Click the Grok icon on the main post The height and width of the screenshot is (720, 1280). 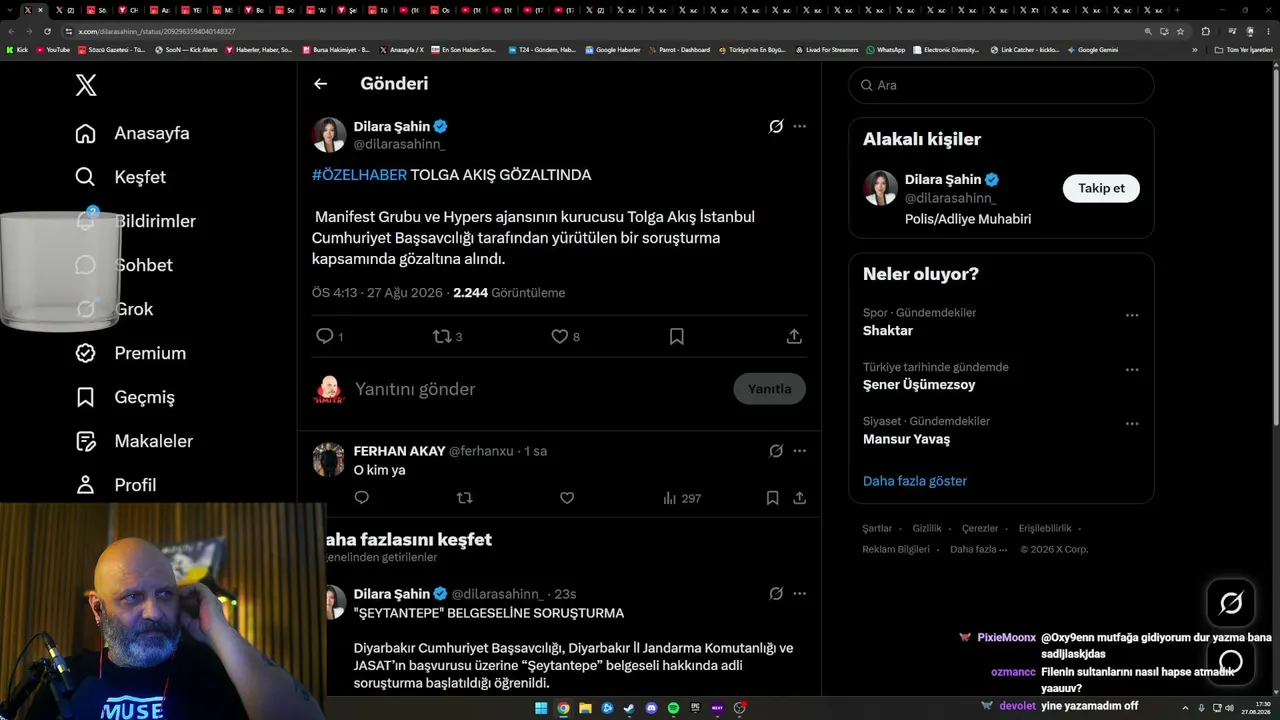(776, 127)
